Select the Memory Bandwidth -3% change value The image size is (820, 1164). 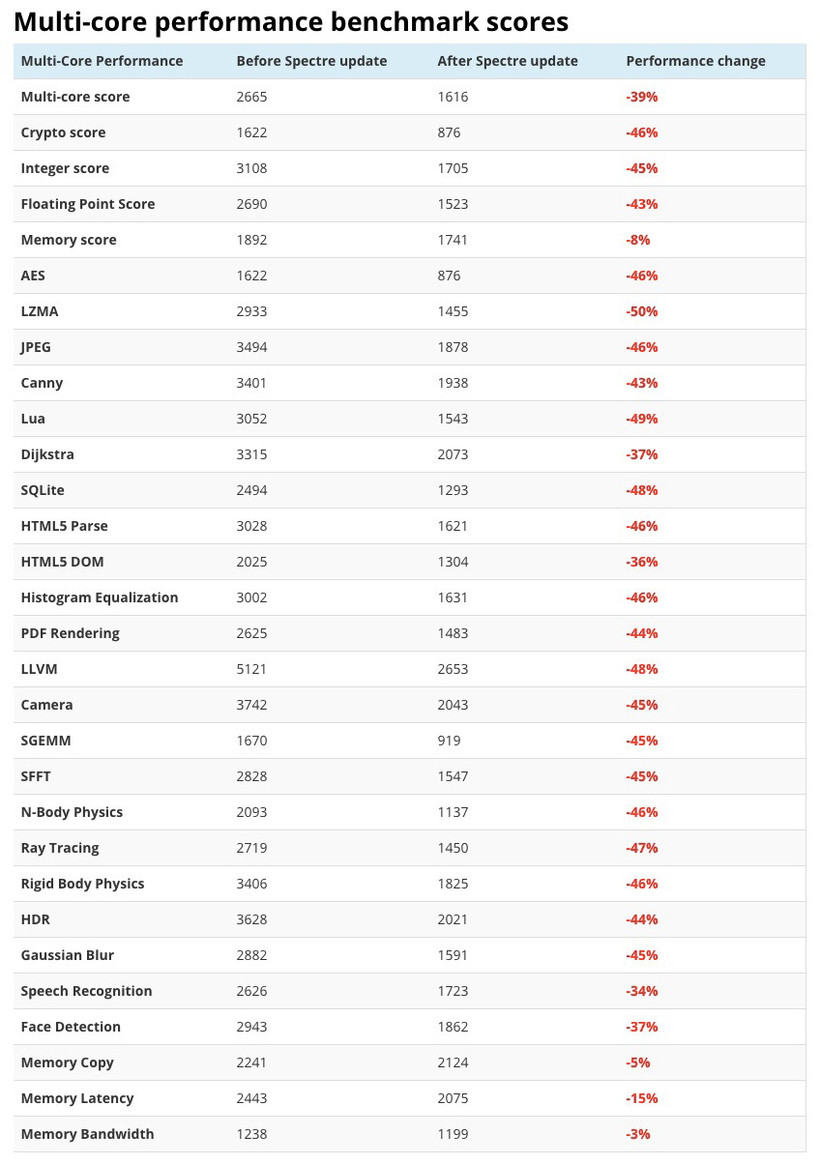(x=637, y=1134)
